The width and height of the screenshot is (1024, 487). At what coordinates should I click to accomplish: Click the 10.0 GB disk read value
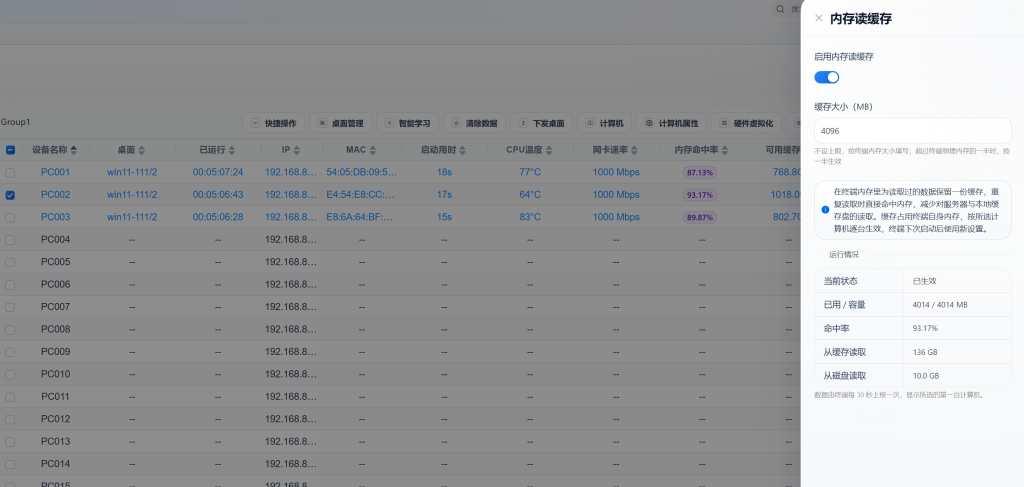pyautogui.click(x=925, y=376)
